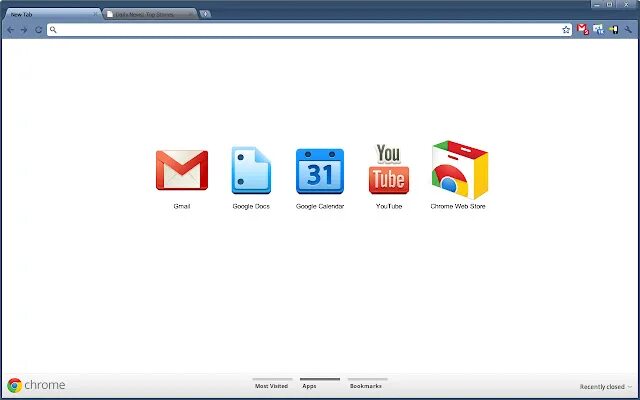Open the Gmail checker extension icon
Screen dimensions: 640x400
point(582,29)
